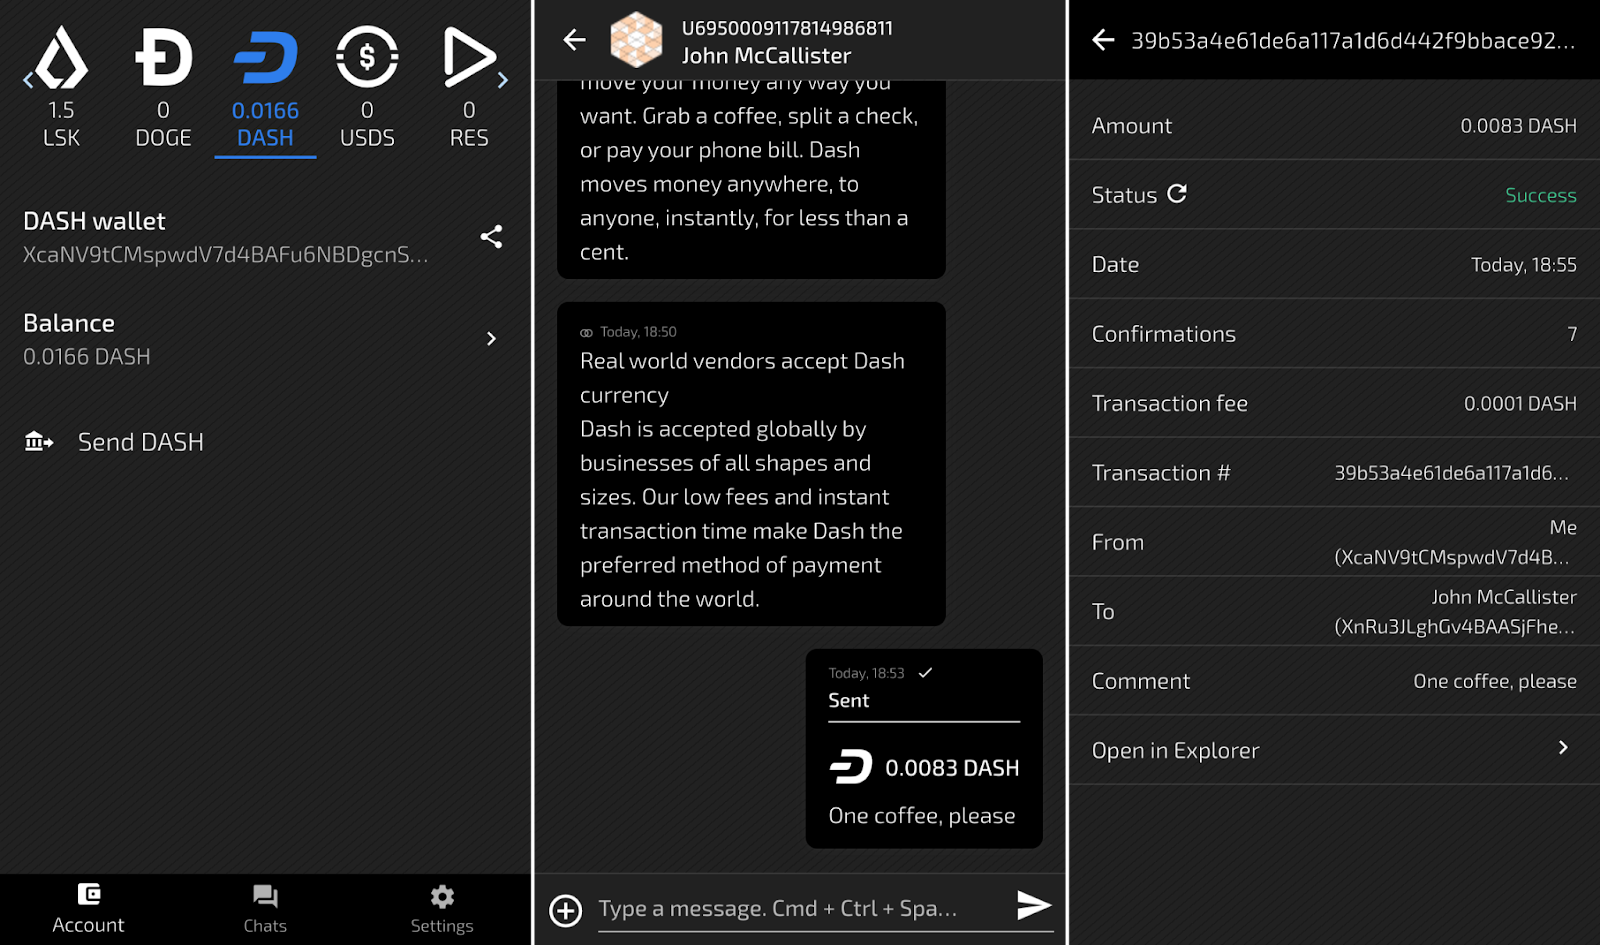This screenshot has width=1600, height=945.
Task: Go back from transaction details screen
Action: 1103,40
